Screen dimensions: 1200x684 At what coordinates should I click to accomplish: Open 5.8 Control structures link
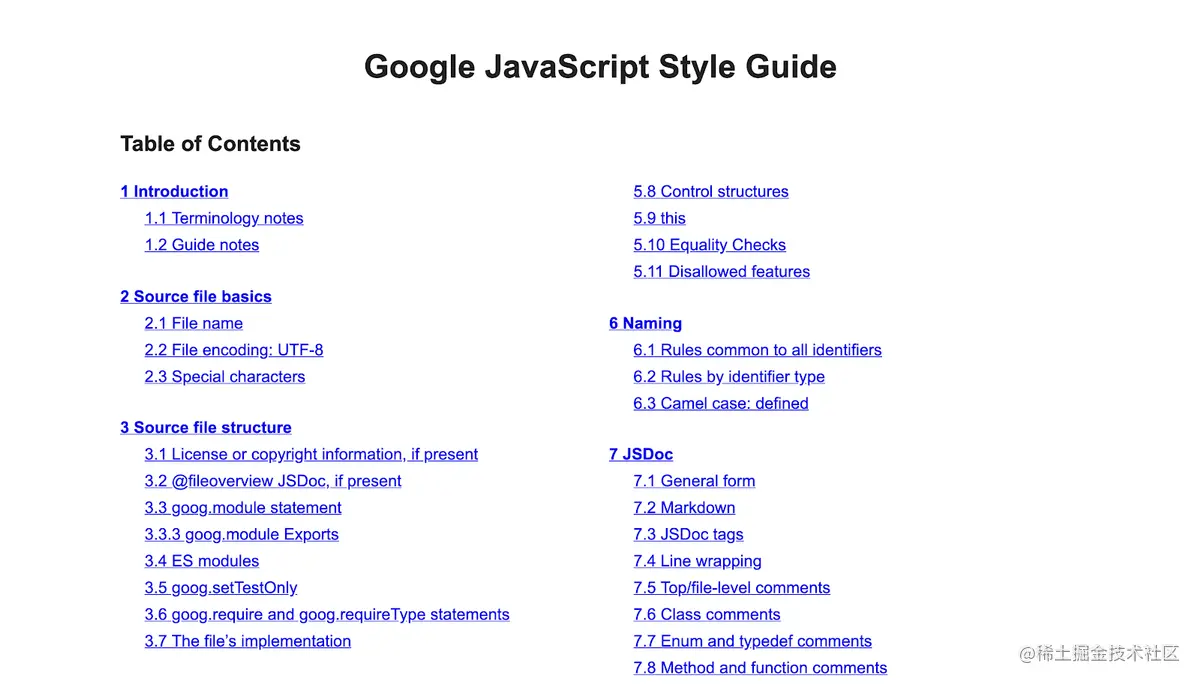[x=711, y=191]
